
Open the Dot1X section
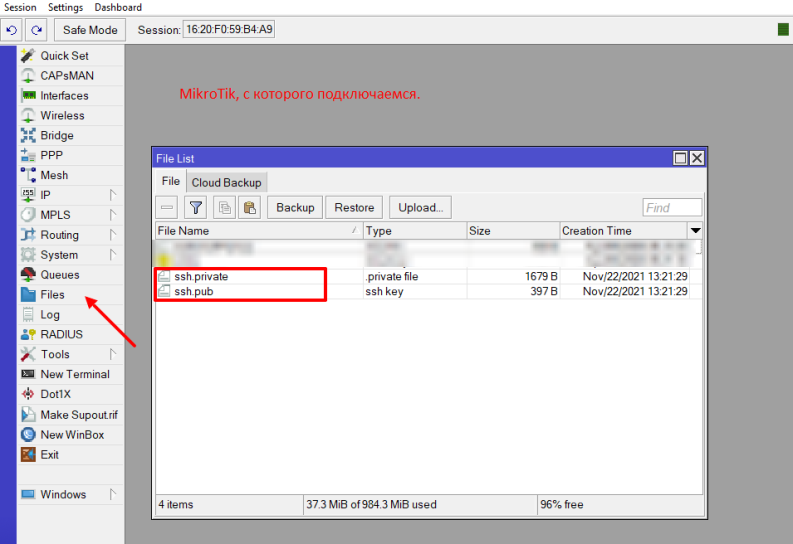tap(71, 394)
